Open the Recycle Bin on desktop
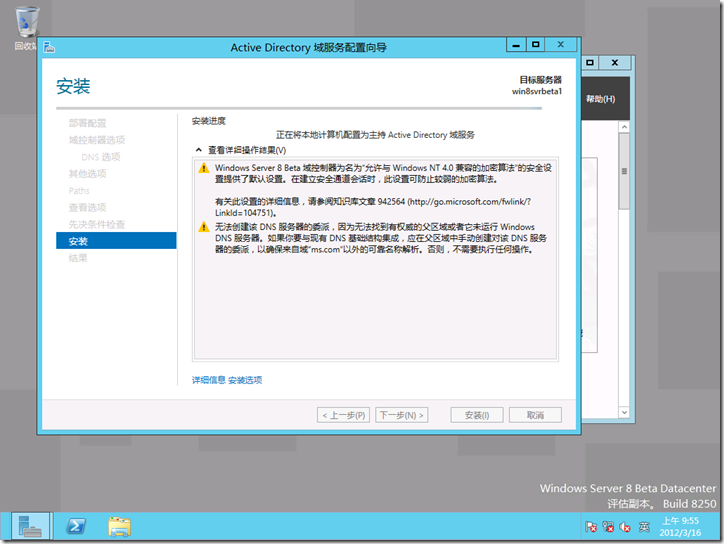This screenshot has width=724, height=544. pos(26,28)
